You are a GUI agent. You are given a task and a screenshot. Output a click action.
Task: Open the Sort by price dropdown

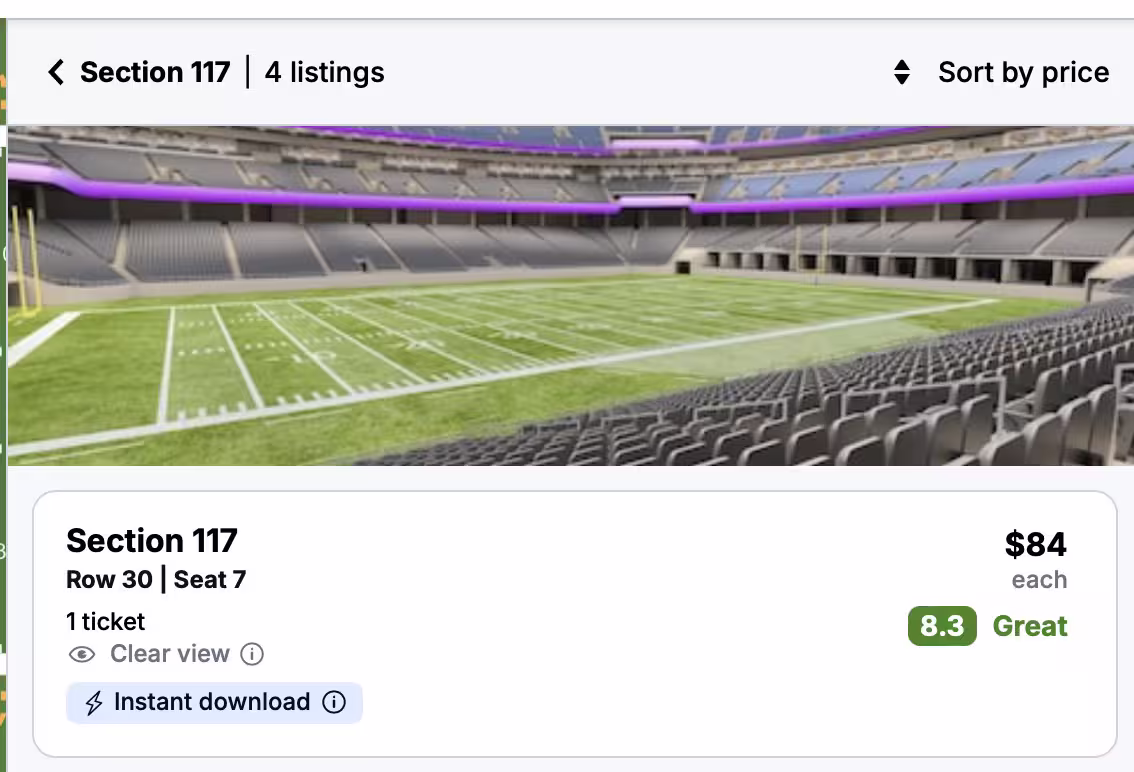pos(1023,72)
